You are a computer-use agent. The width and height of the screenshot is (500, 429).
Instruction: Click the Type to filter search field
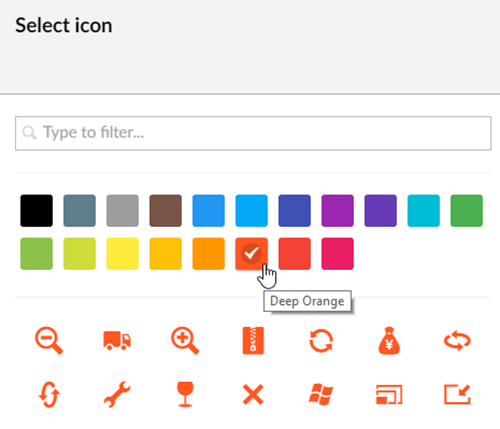tap(253, 133)
